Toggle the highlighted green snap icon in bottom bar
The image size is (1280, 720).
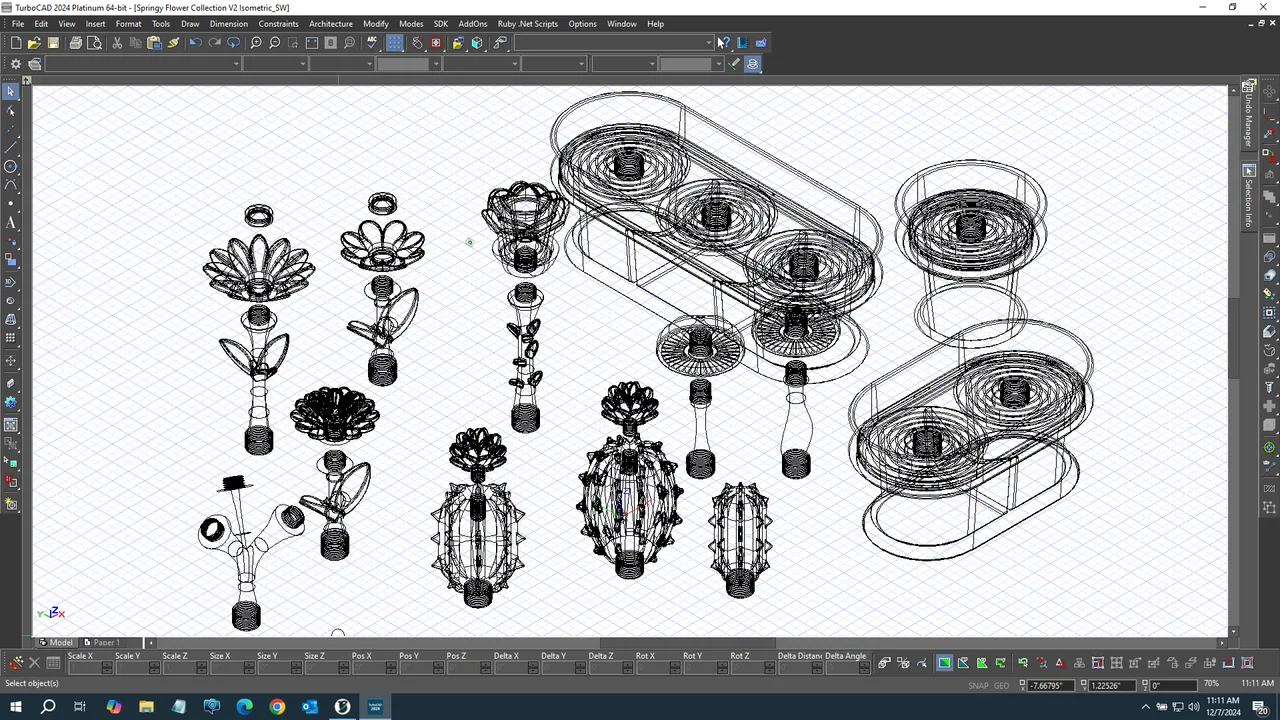point(944,663)
